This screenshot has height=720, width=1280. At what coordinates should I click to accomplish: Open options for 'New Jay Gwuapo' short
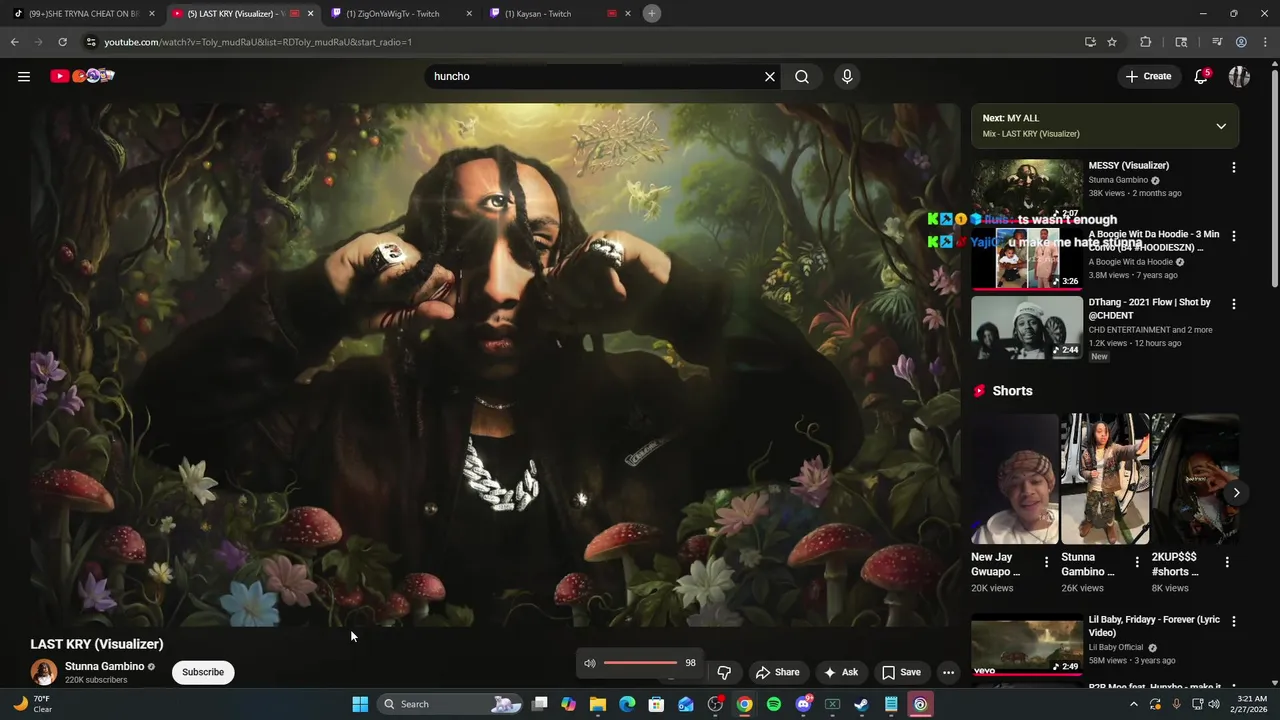[x=1047, y=562]
